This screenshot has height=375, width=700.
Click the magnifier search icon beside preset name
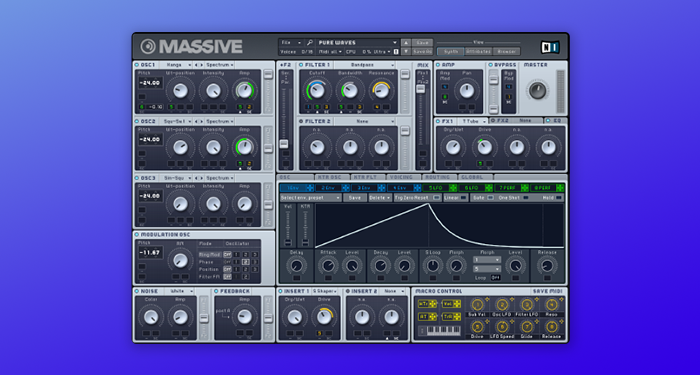[x=310, y=43]
